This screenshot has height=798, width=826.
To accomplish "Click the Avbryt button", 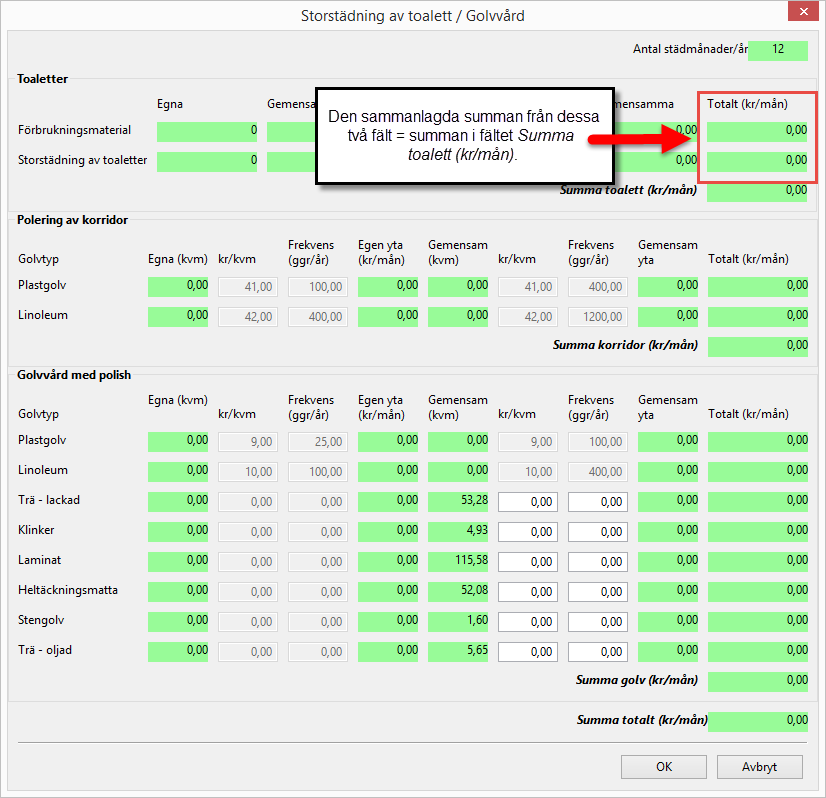I will (760, 767).
